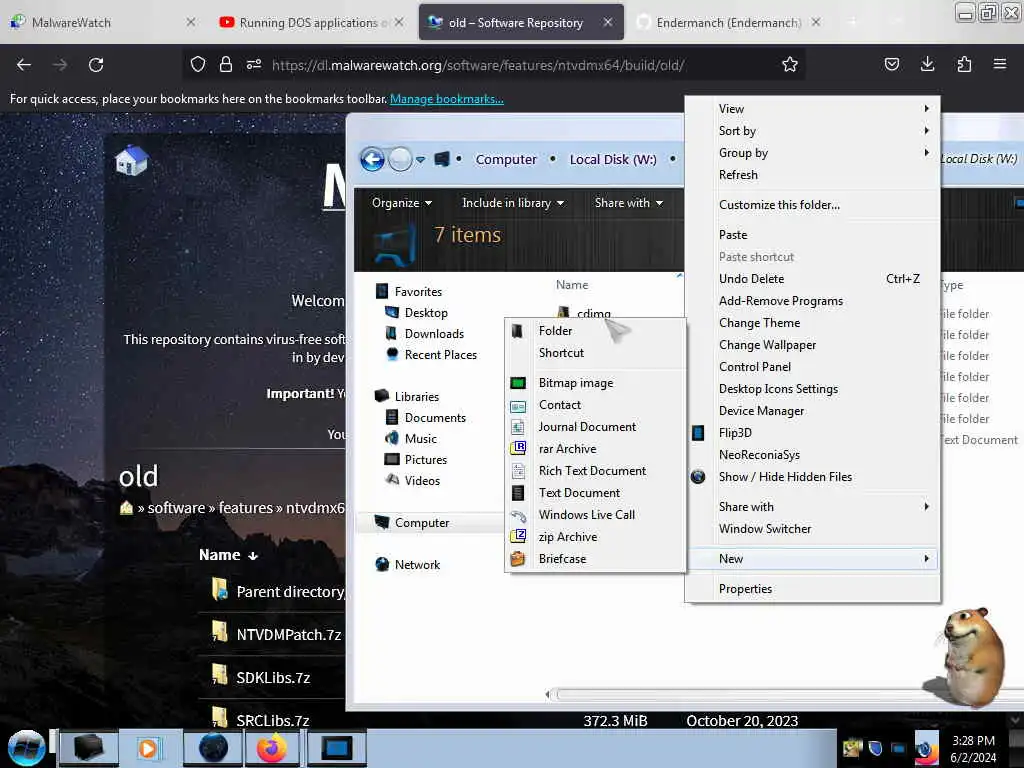This screenshot has width=1024, height=768.
Task: Expand the Share with context submenu
Action: click(812, 507)
